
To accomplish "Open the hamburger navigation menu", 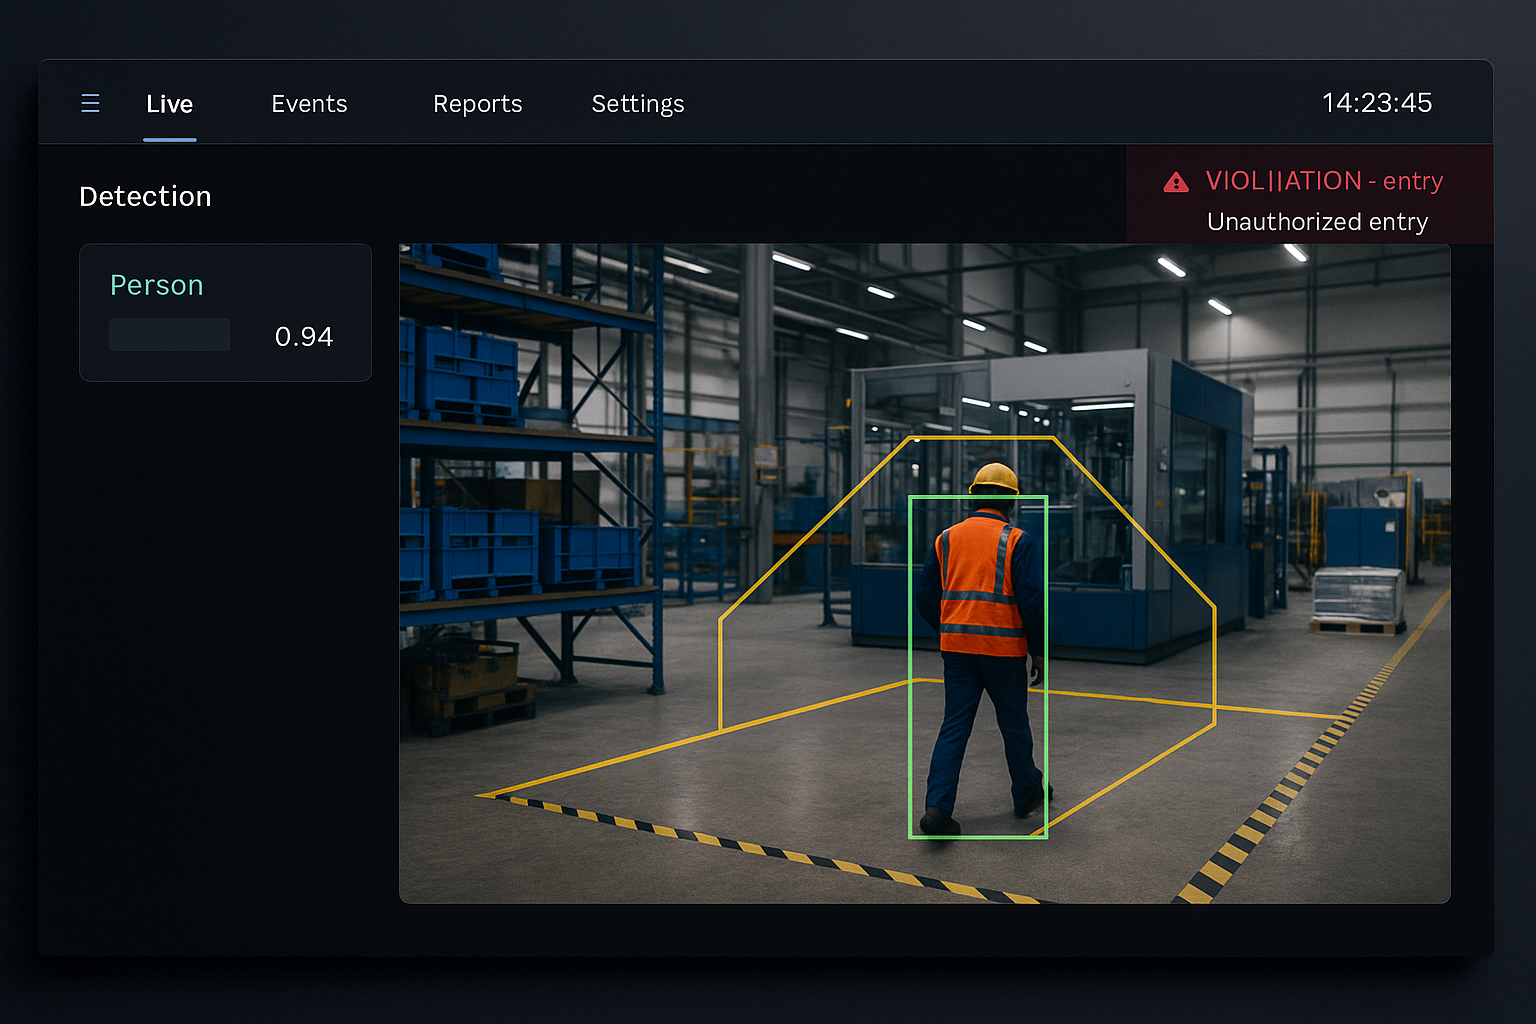I will pos(90,102).
